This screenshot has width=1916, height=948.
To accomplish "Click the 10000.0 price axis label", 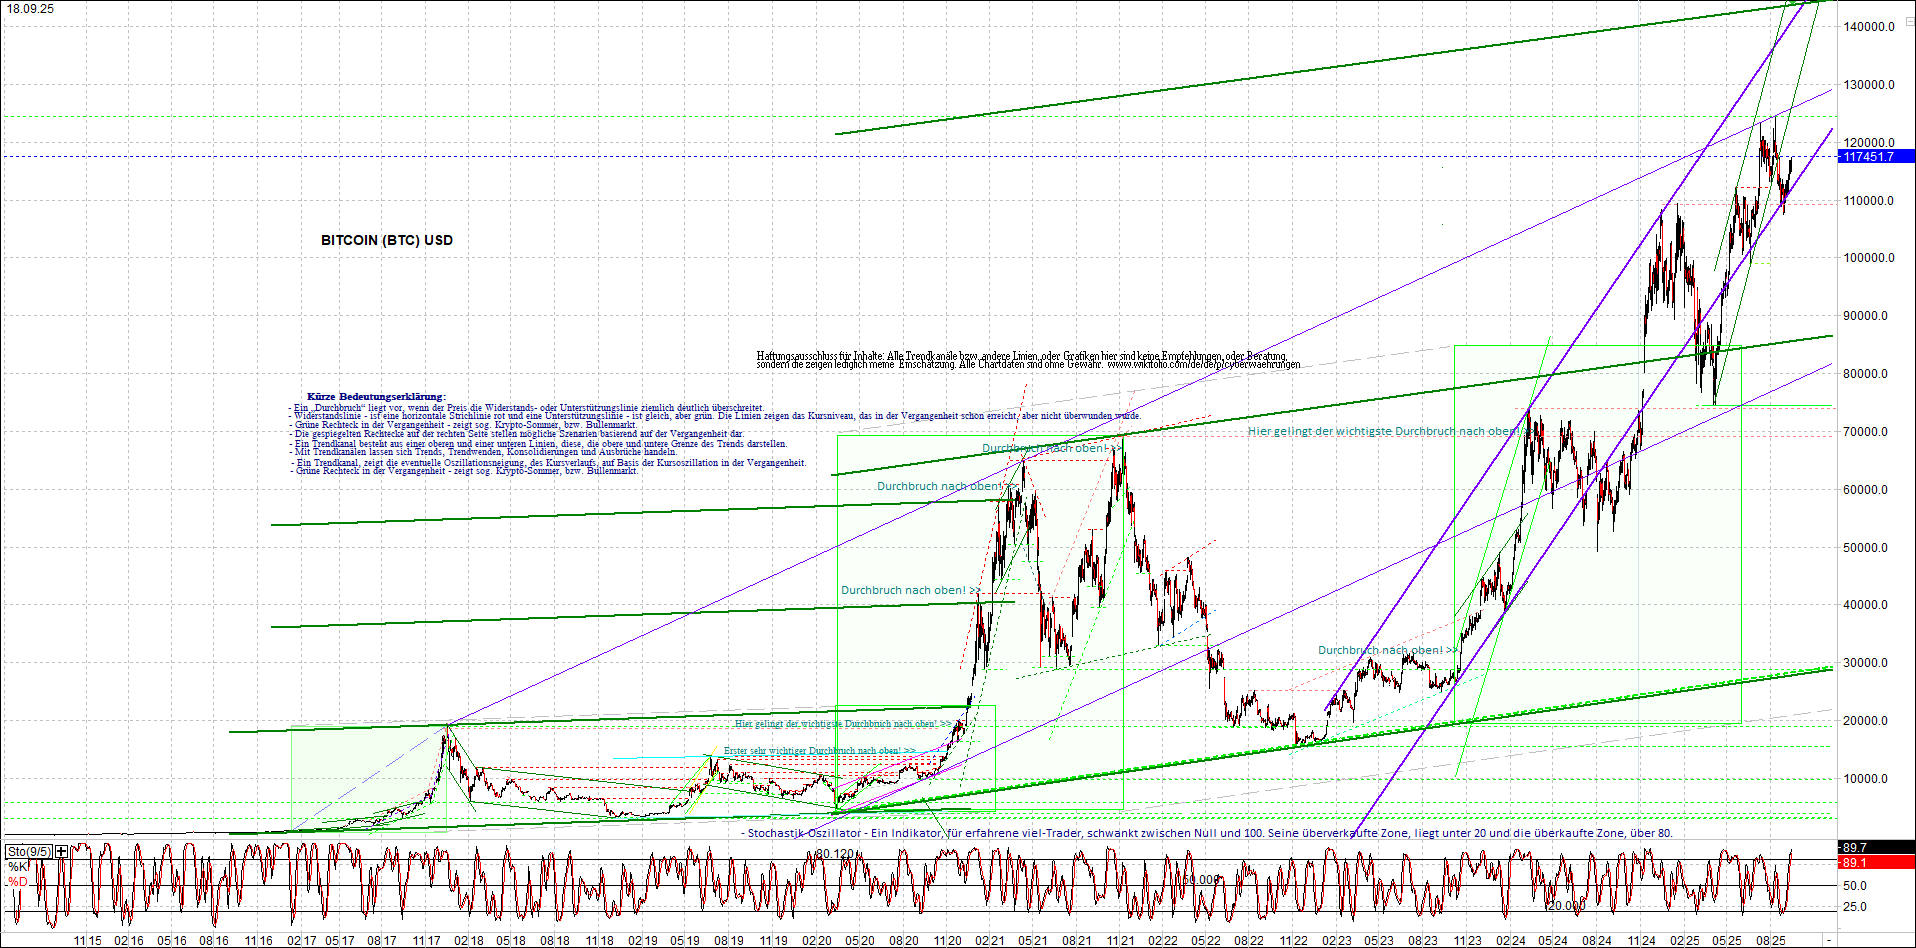I will click(x=1866, y=779).
